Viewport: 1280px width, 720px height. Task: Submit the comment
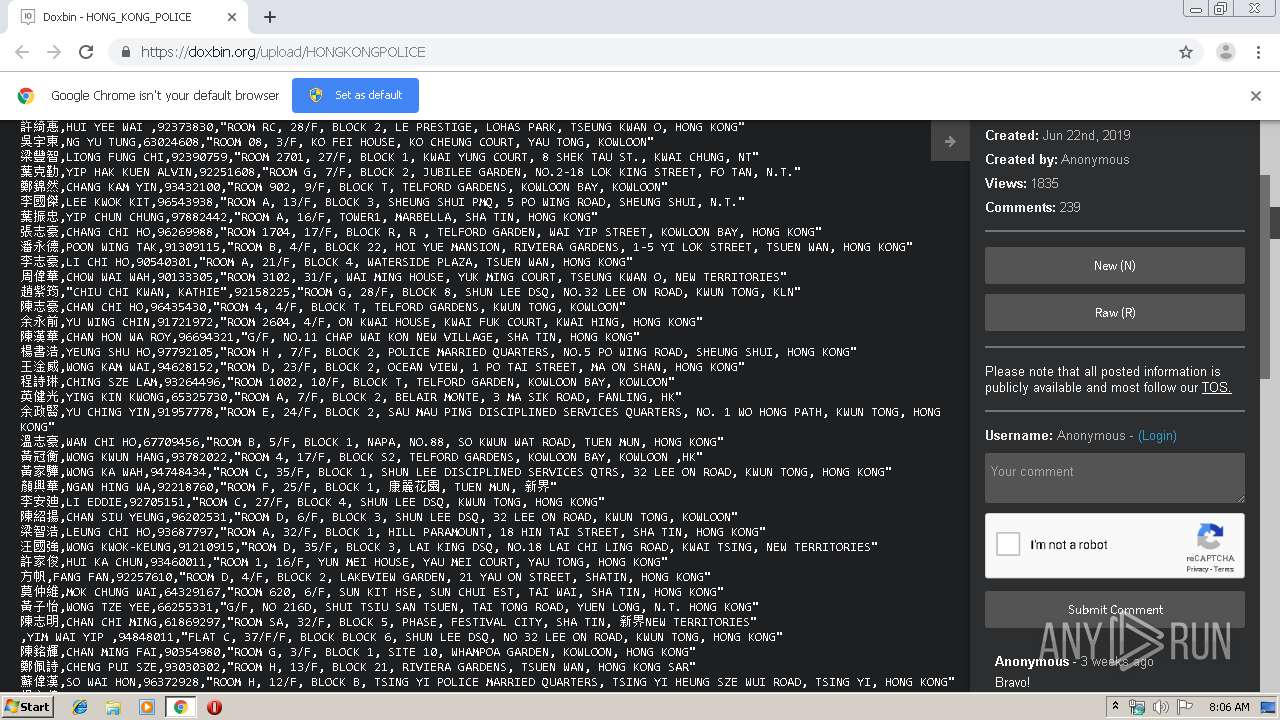click(x=1115, y=610)
